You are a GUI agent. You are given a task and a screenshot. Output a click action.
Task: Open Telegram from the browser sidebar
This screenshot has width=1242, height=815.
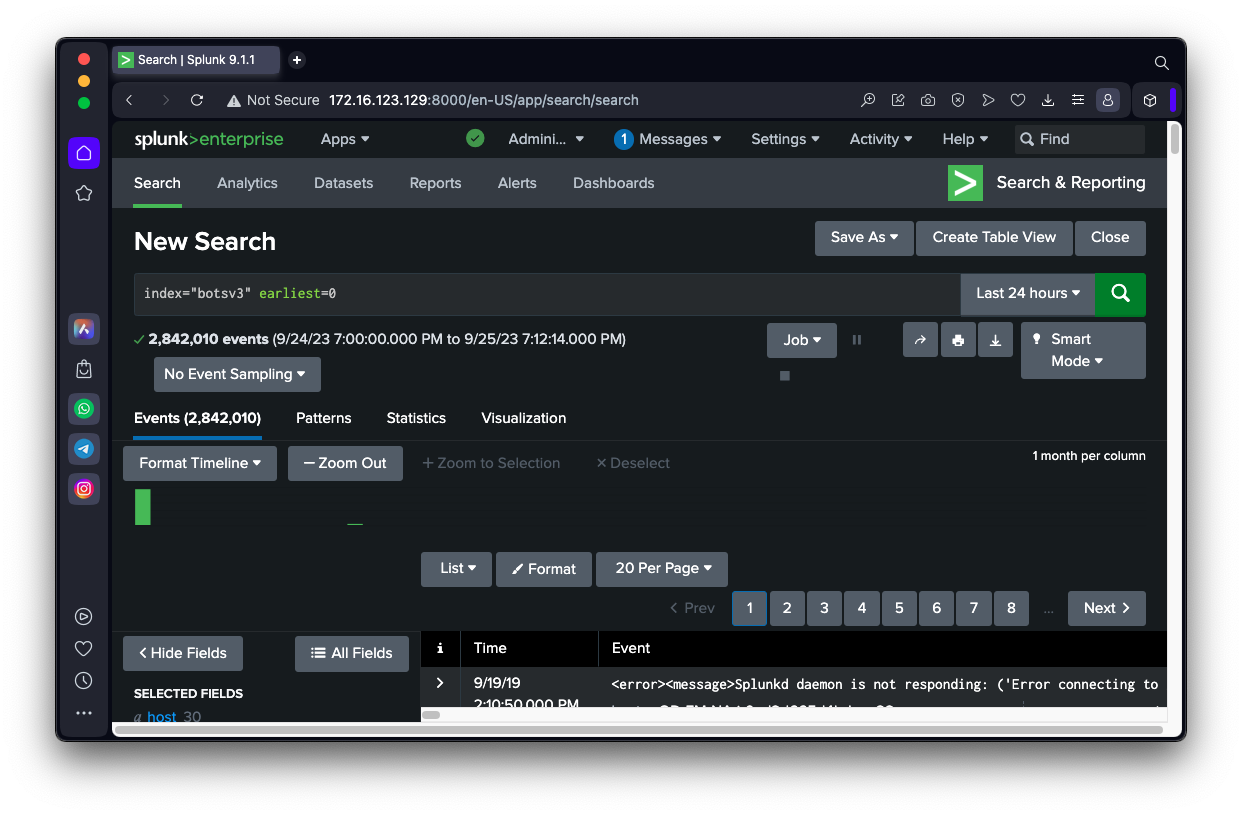coord(84,449)
